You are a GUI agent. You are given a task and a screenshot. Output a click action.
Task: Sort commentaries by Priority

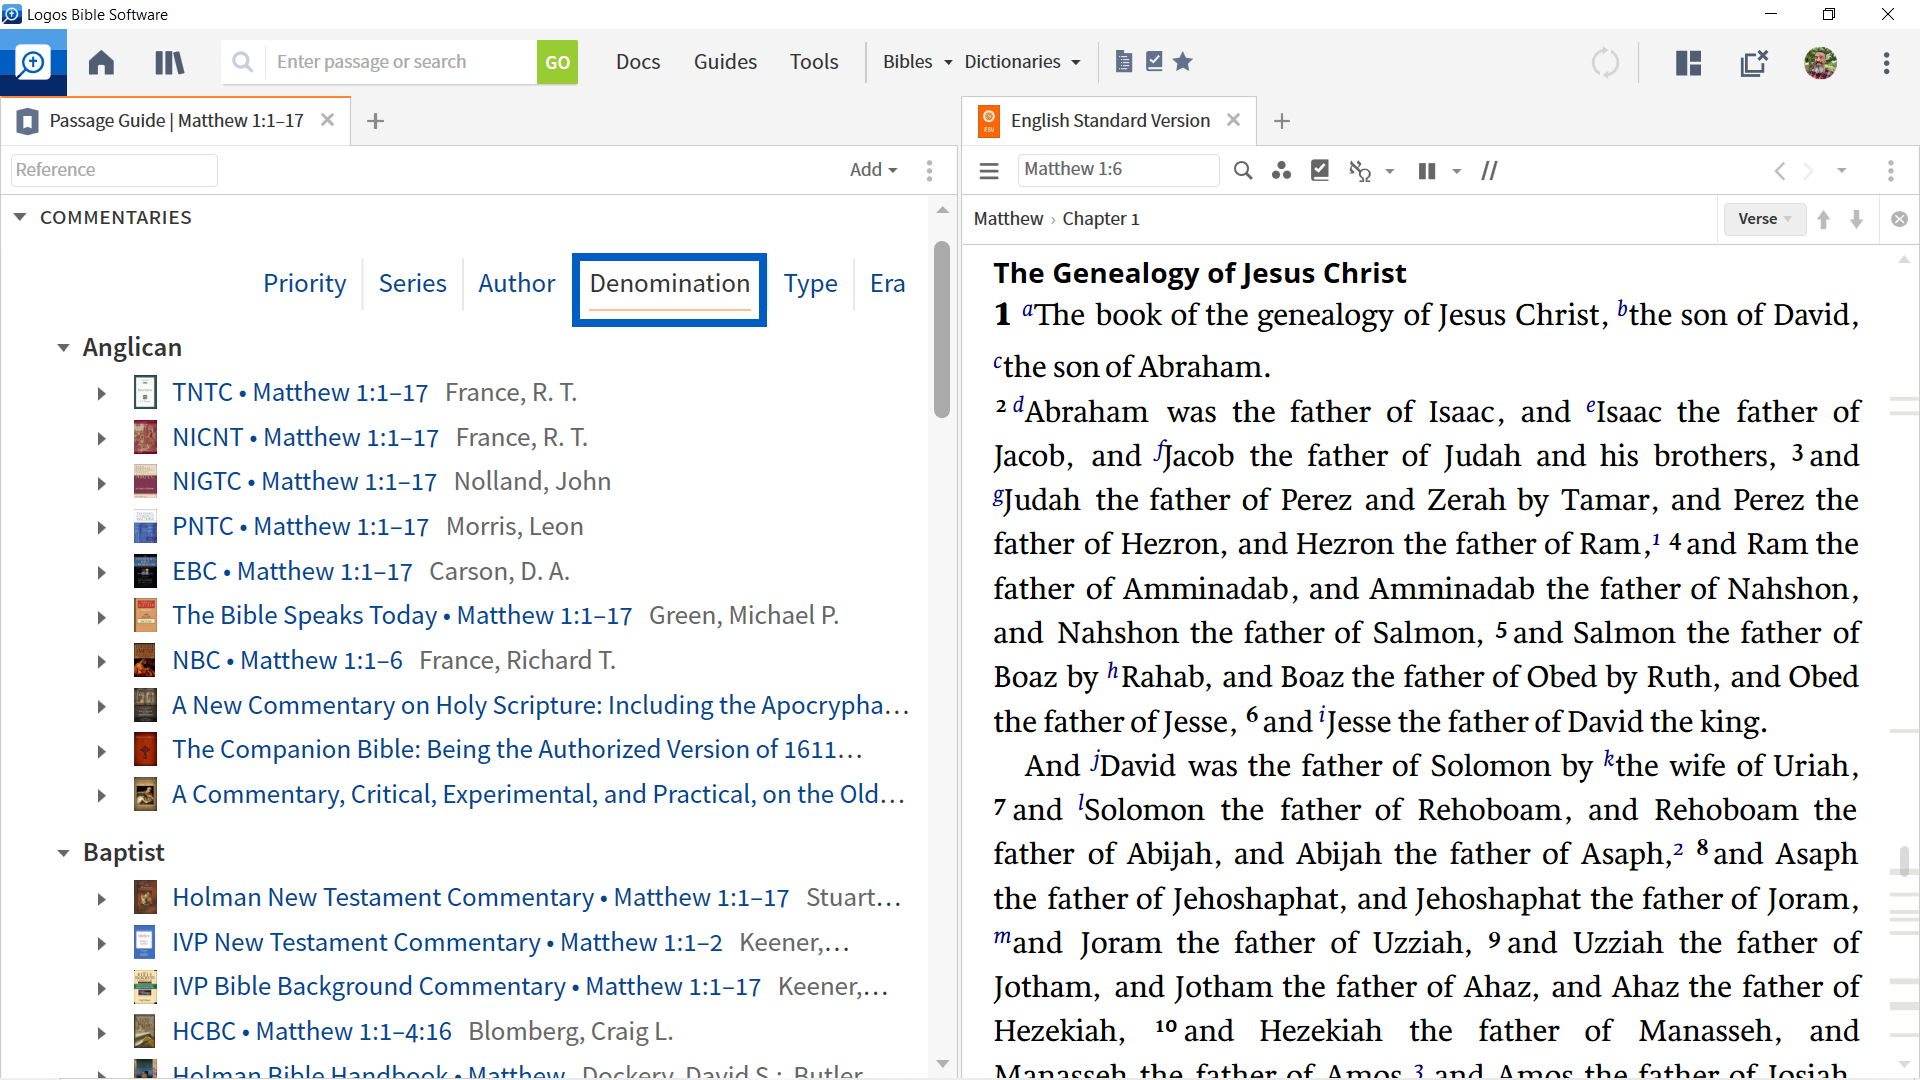[x=304, y=284]
